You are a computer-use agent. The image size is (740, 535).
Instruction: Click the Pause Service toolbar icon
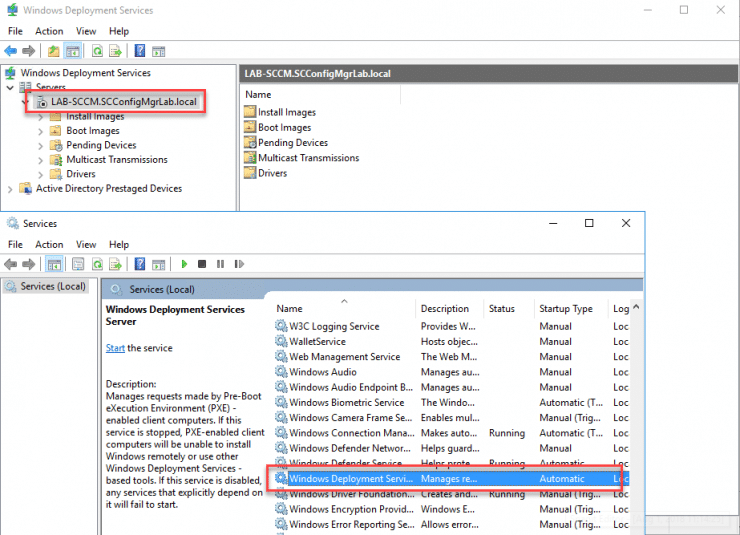tap(220, 264)
